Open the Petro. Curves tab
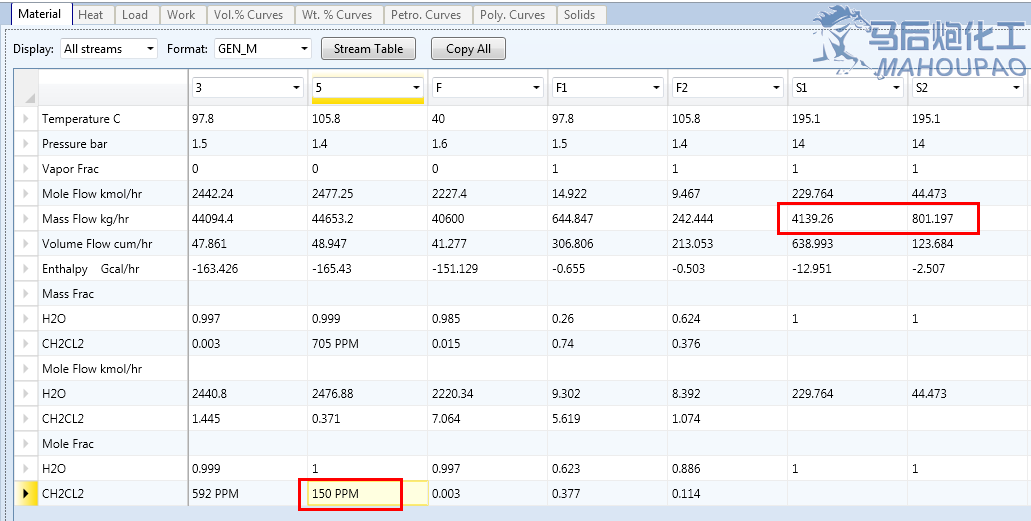1031x521 pixels. click(x=426, y=14)
